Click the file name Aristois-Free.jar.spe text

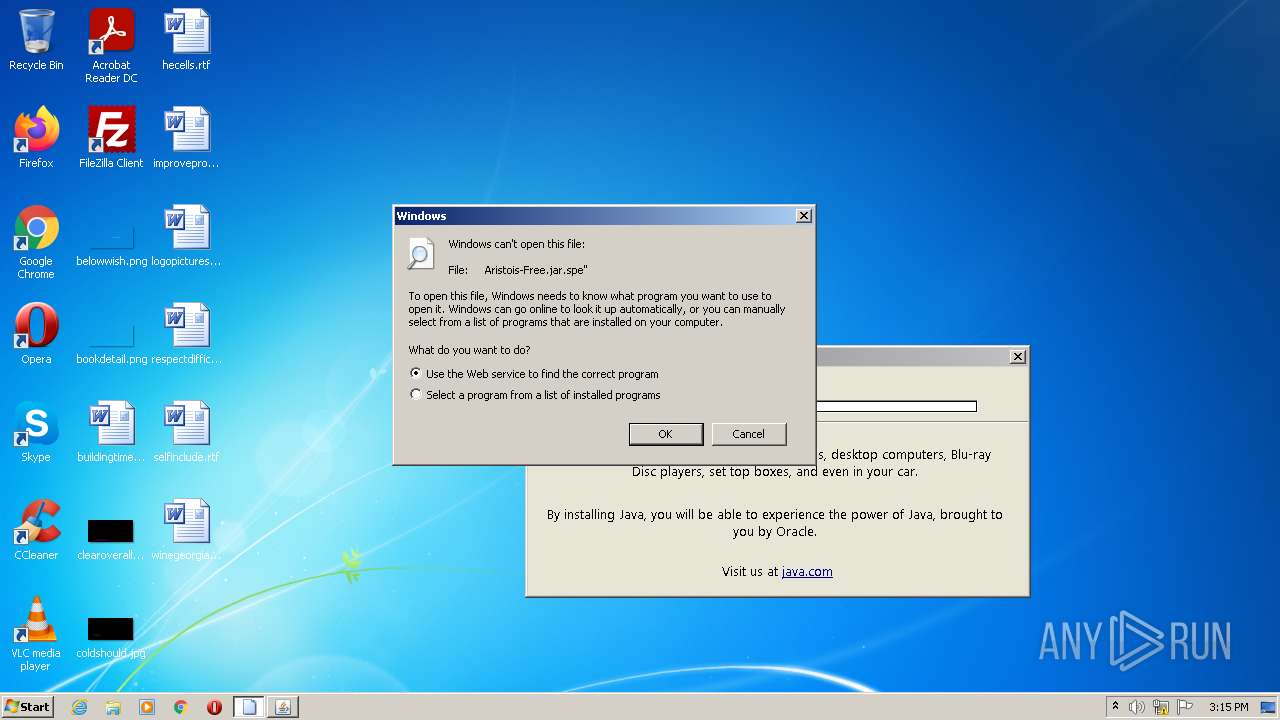[536, 270]
